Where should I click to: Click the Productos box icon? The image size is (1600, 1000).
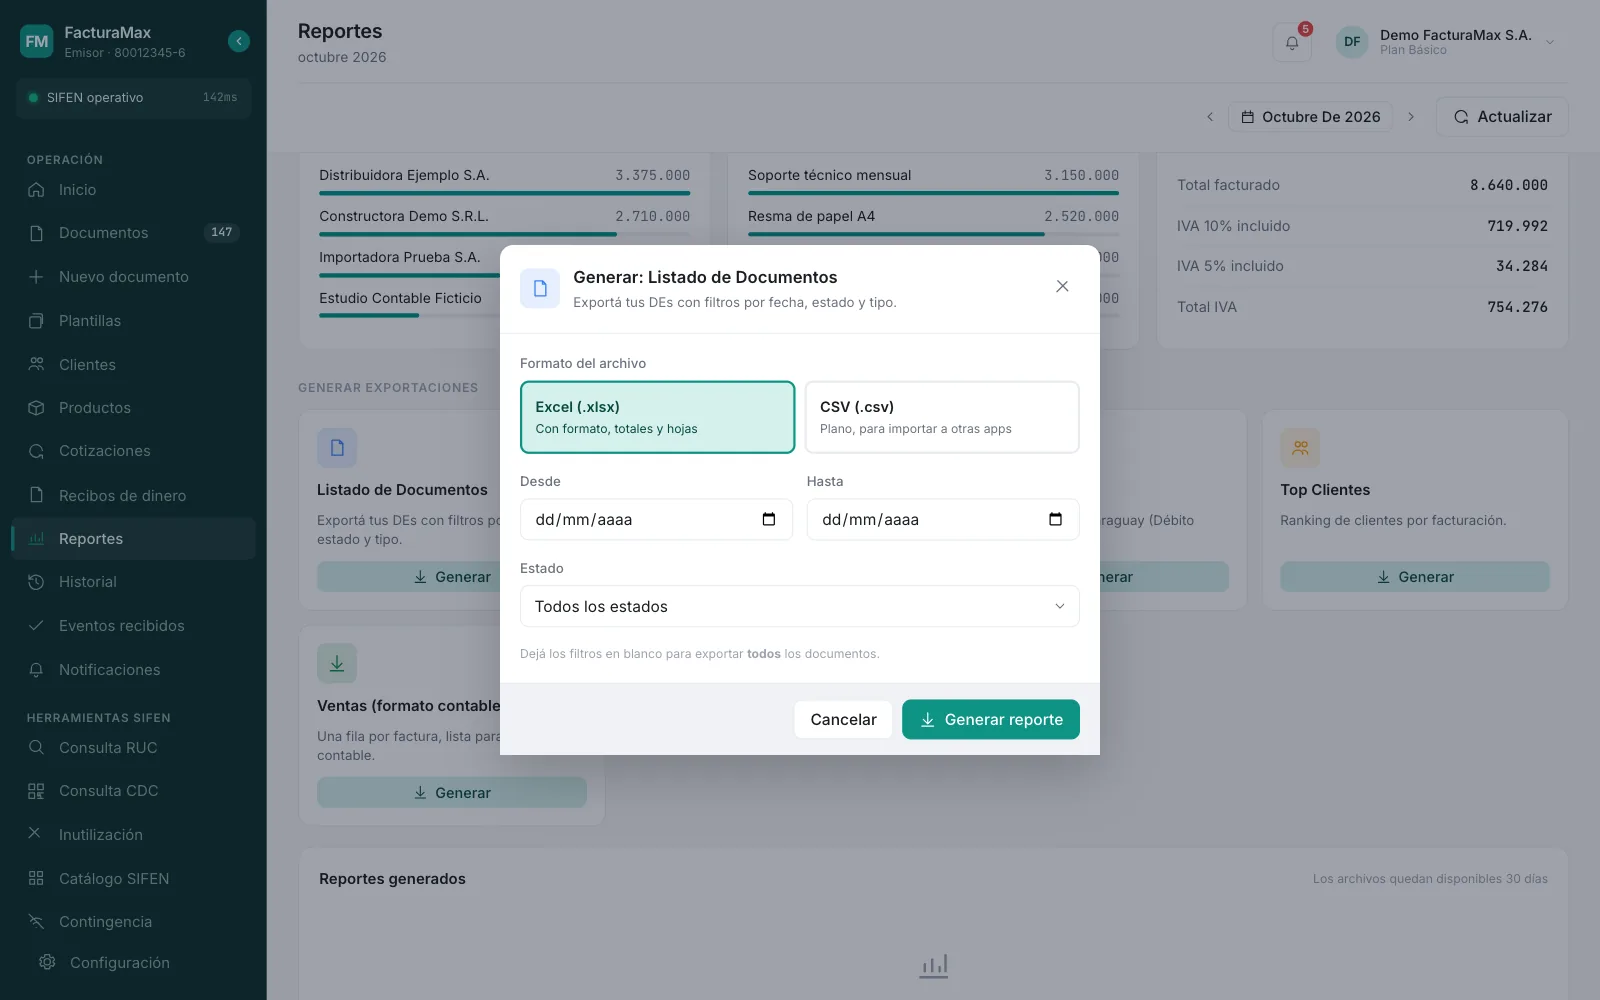[36, 408]
